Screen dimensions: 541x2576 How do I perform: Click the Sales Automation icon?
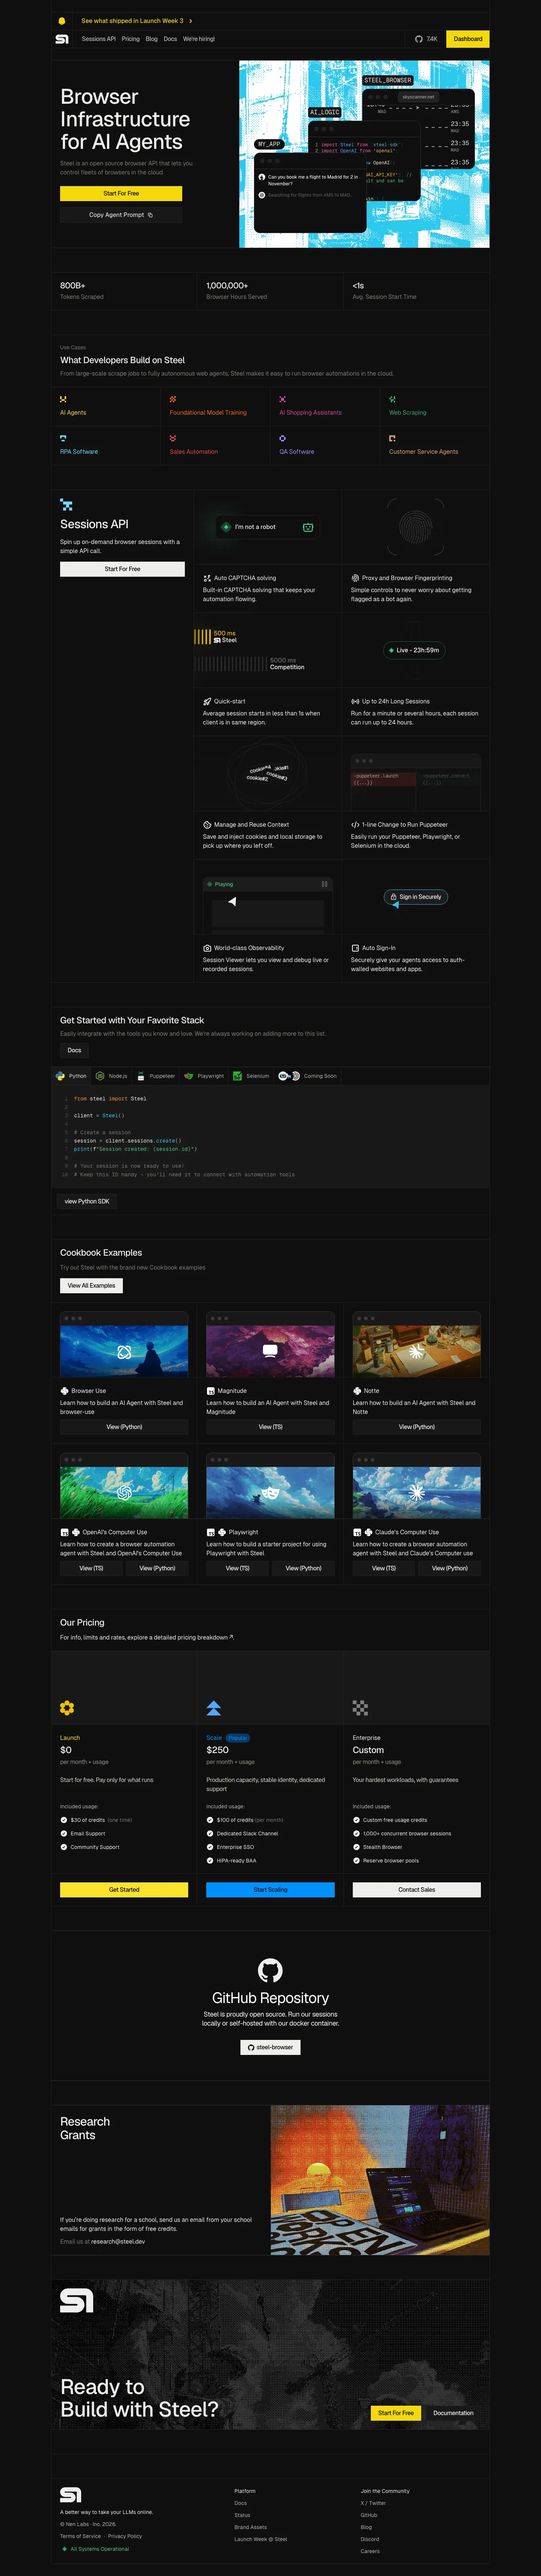[x=173, y=438]
